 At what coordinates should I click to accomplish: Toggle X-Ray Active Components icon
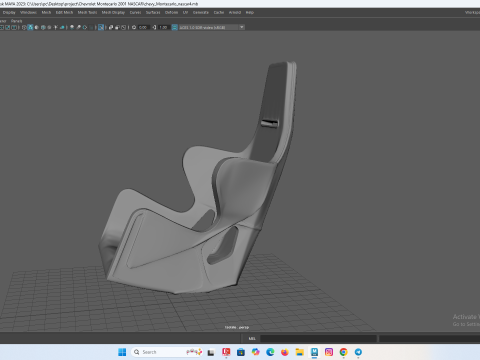117,27
